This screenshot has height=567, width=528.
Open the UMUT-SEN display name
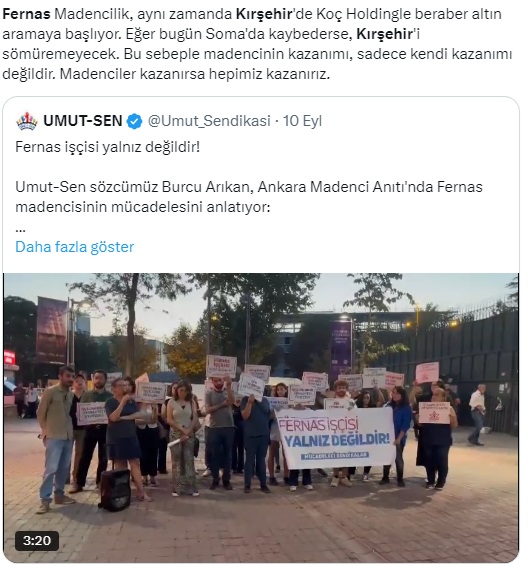83,121
